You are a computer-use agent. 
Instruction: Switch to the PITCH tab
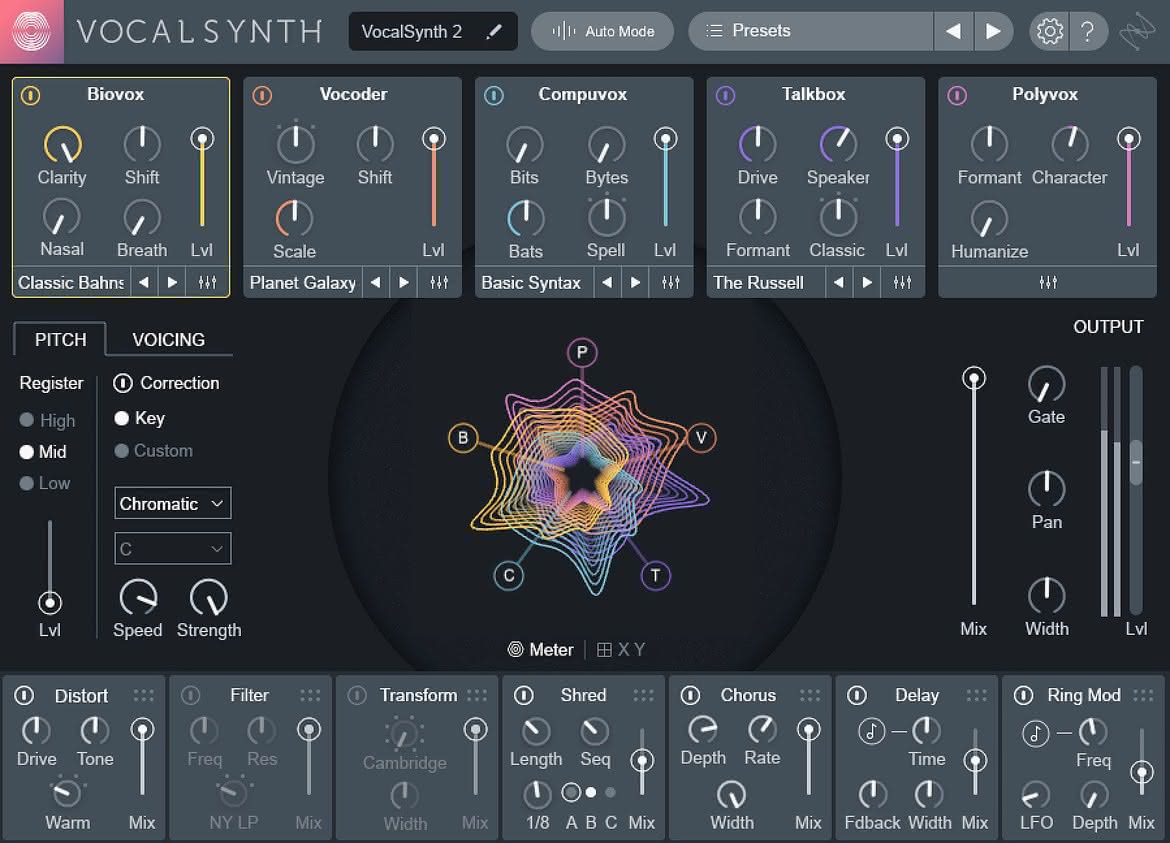coord(60,339)
